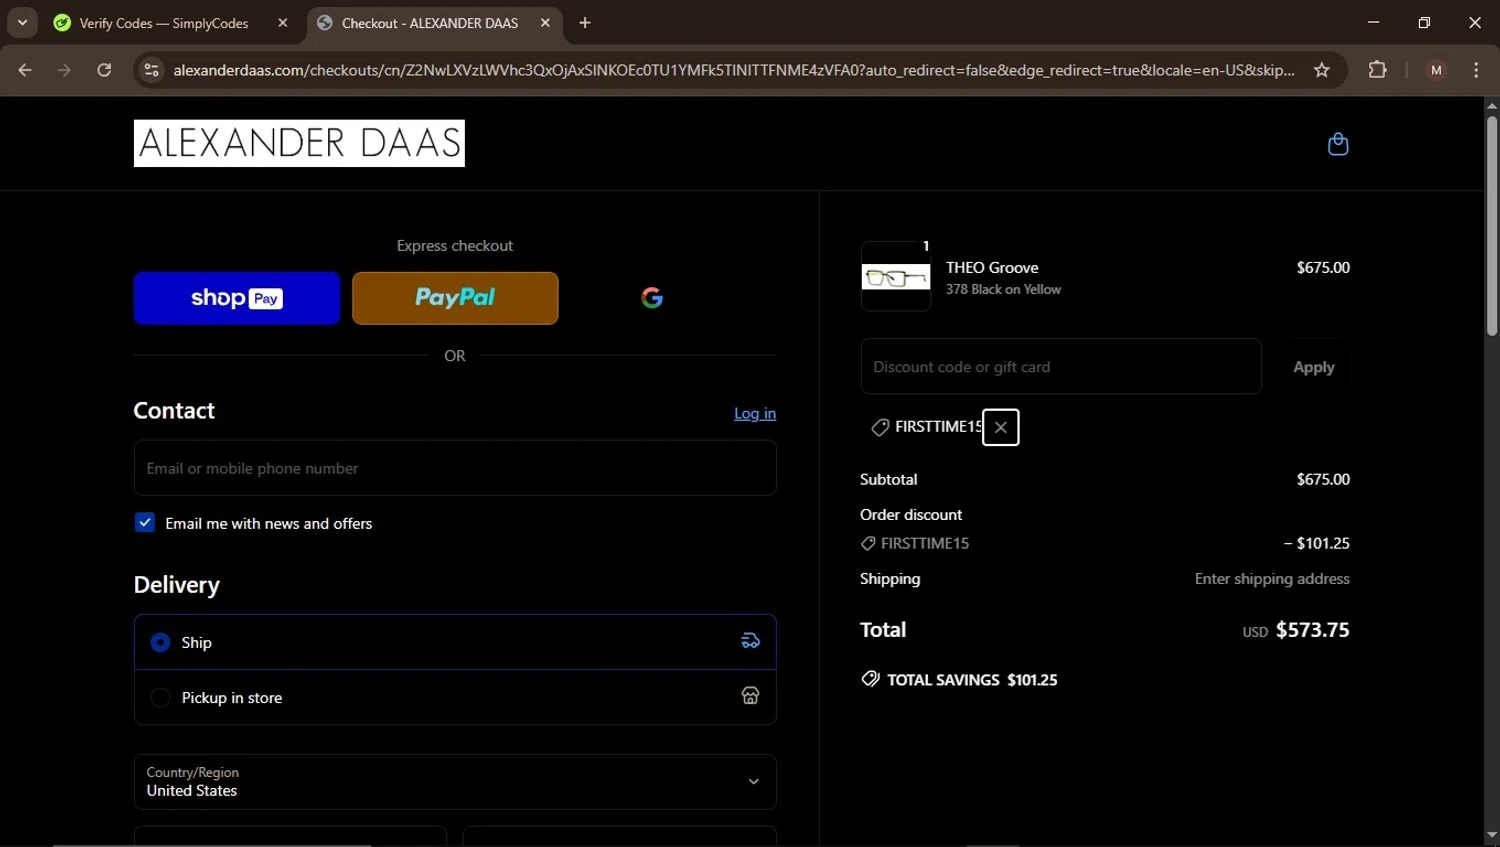Restore down the browser window

tap(1424, 22)
